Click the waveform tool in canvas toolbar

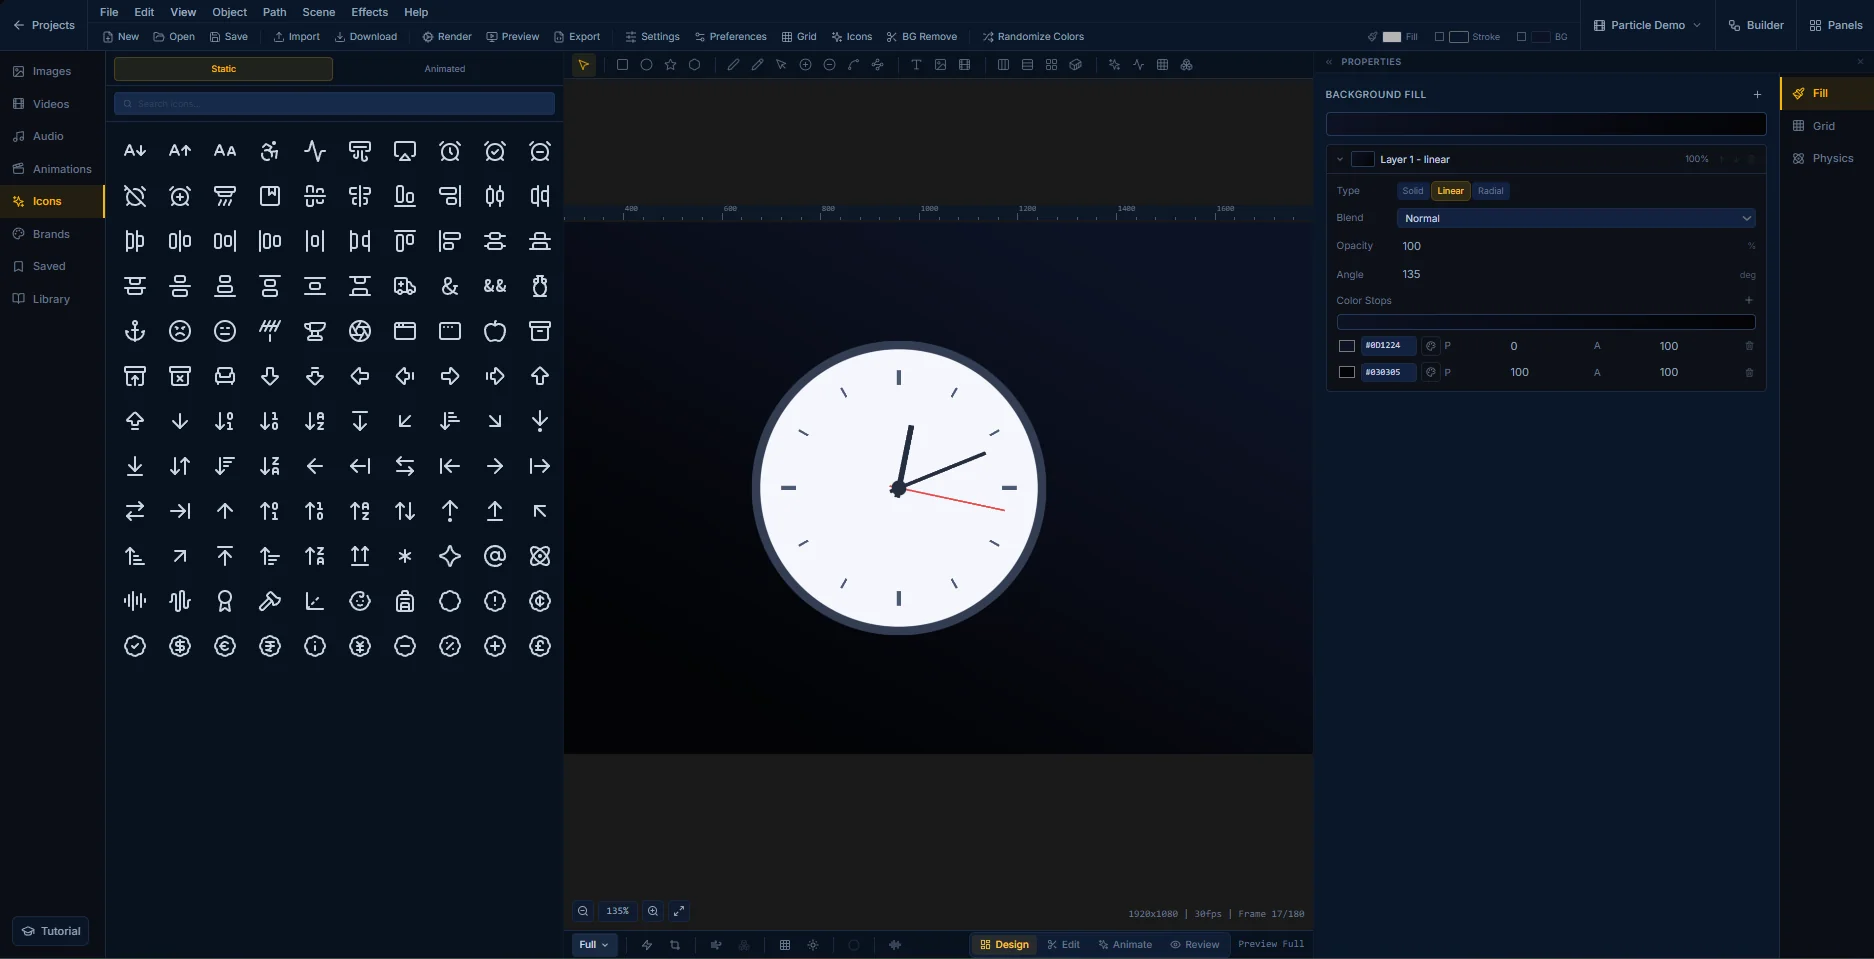[x=1138, y=65]
